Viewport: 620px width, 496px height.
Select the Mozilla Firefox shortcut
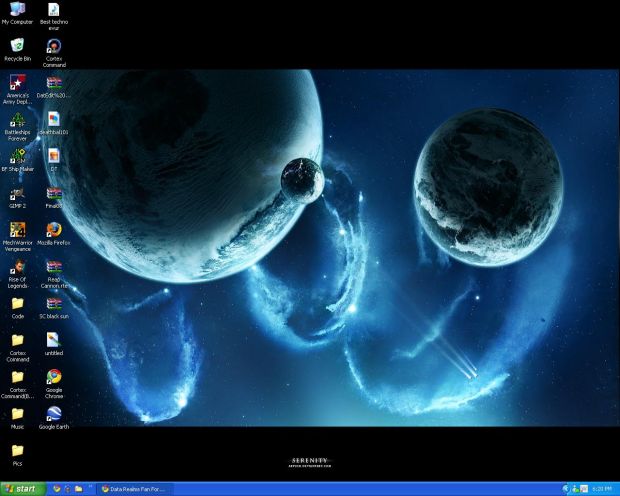pyautogui.click(x=54, y=233)
